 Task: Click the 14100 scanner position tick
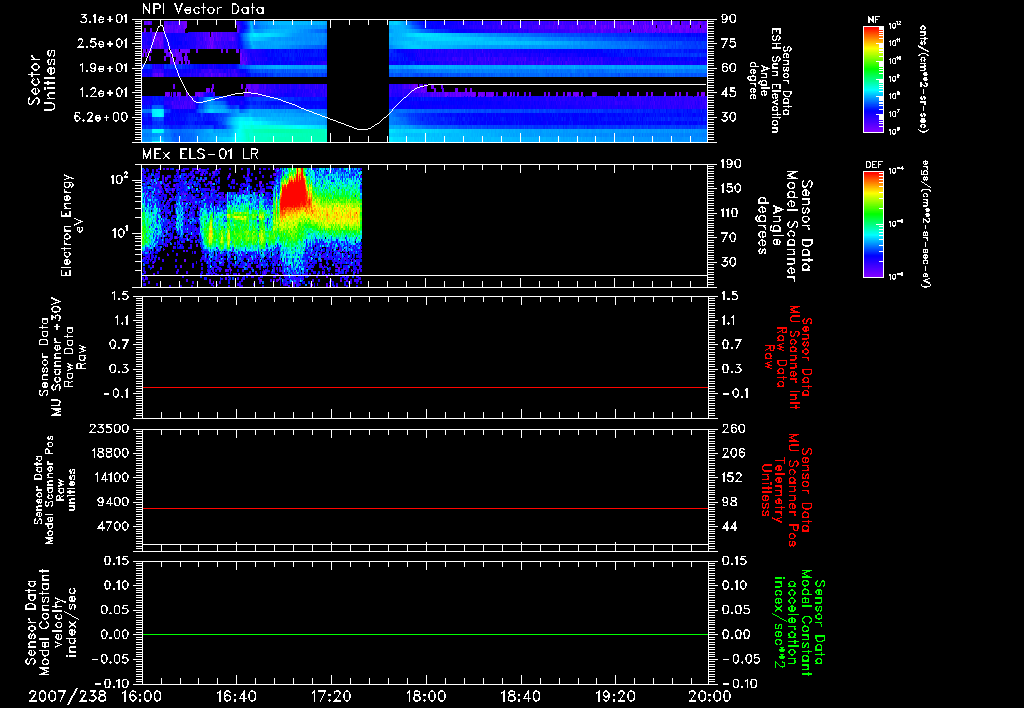coord(113,477)
